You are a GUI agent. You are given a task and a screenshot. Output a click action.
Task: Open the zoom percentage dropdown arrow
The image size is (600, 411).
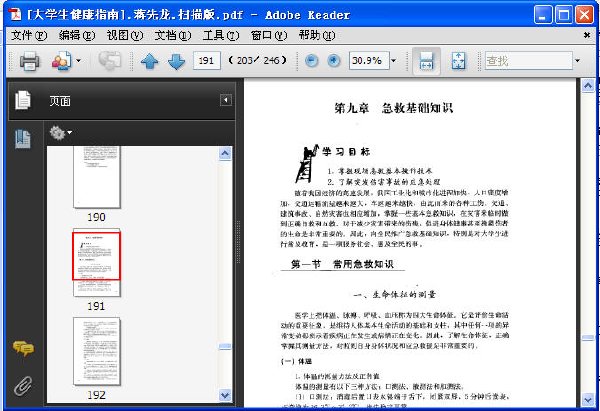[x=393, y=60]
